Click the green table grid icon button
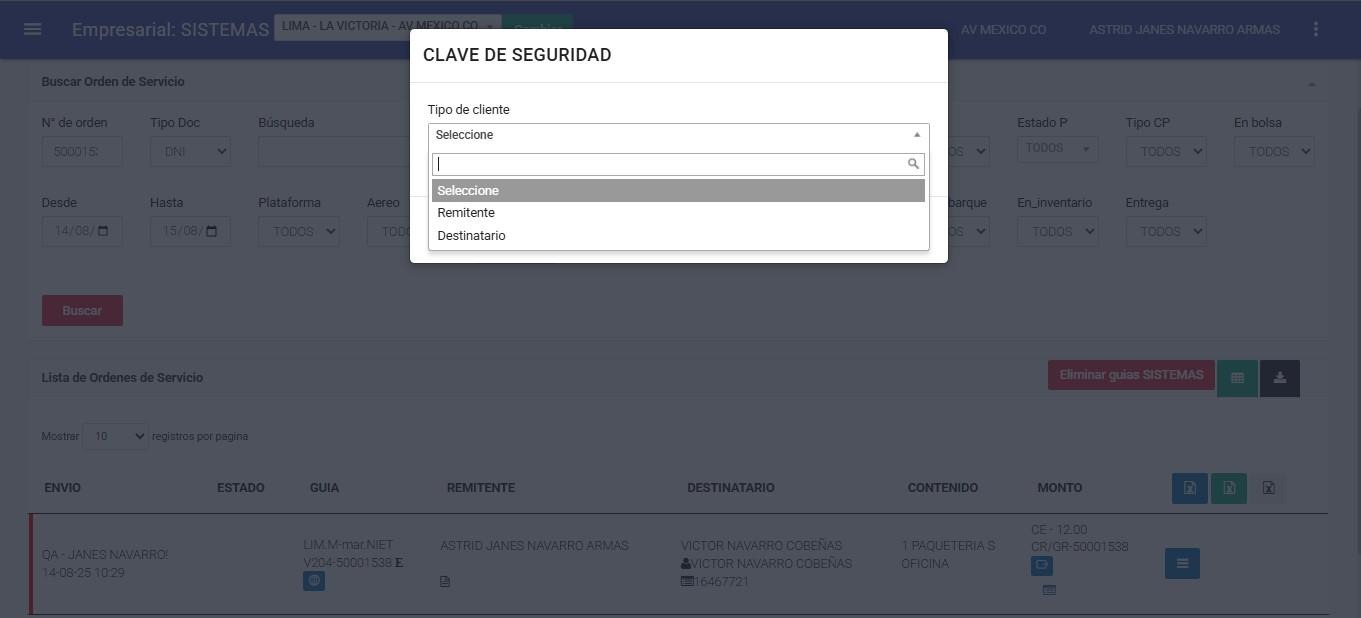Image resolution: width=1361 pixels, height=618 pixels. point(1237,378)
